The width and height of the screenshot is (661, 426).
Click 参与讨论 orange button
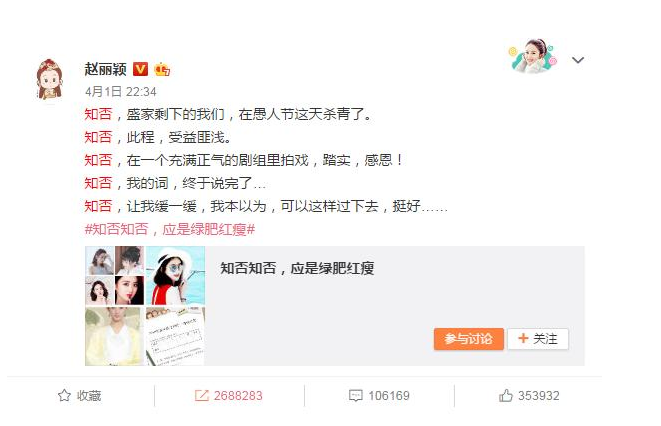point(468,339)
